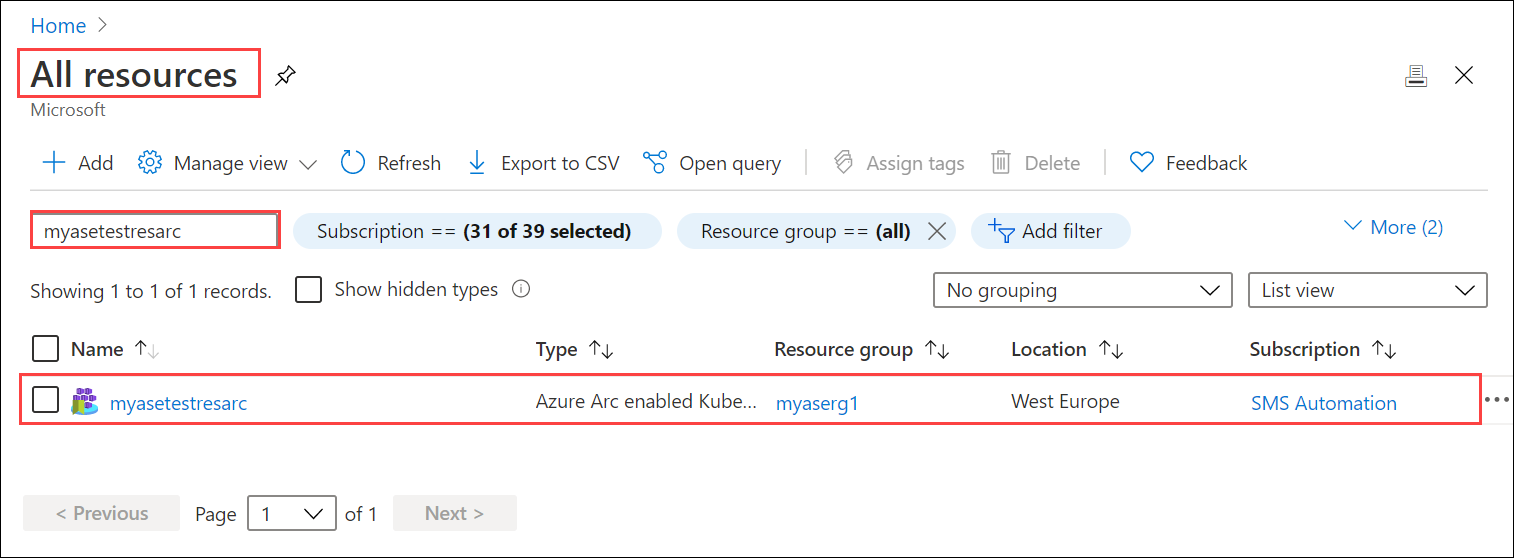
Task: Click the Azure Arc Kubernetes resource icon
Action: pos(85,402)
